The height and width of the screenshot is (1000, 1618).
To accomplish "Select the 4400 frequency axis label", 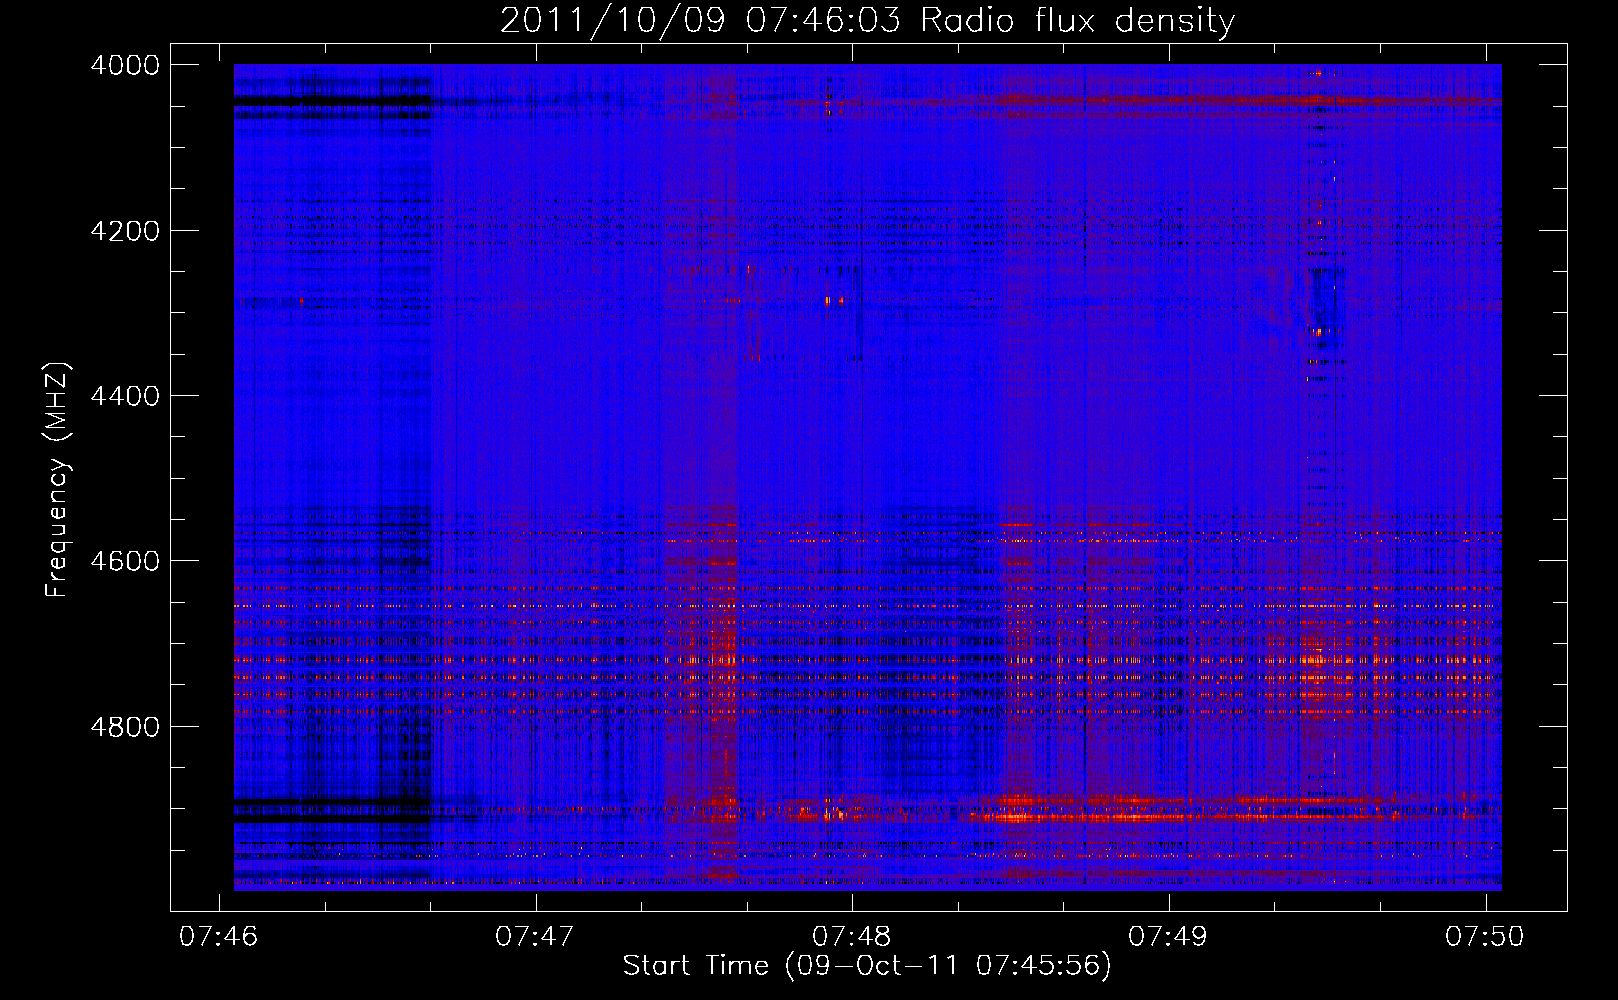I will tap(125, 396).
